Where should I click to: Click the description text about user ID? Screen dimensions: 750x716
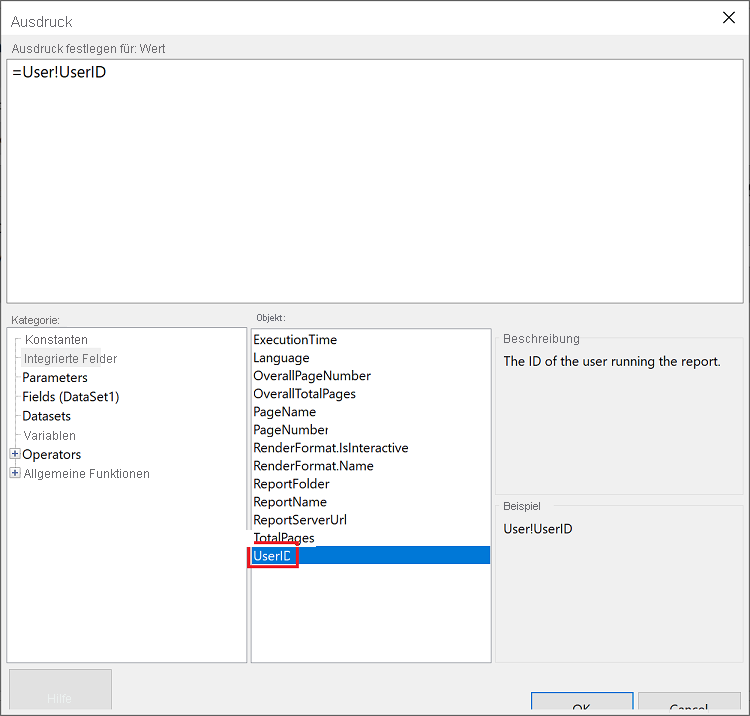tap(612, 362)
